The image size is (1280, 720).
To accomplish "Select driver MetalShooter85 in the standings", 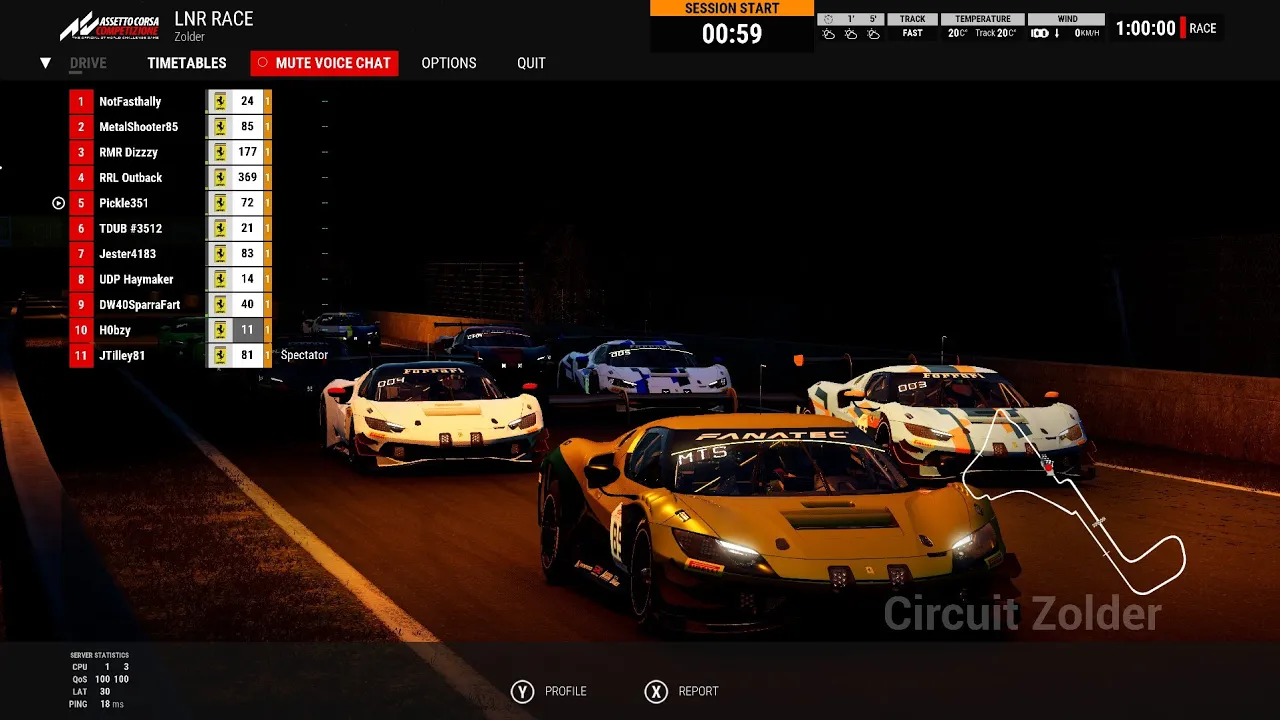I will (x=138, y=127).
